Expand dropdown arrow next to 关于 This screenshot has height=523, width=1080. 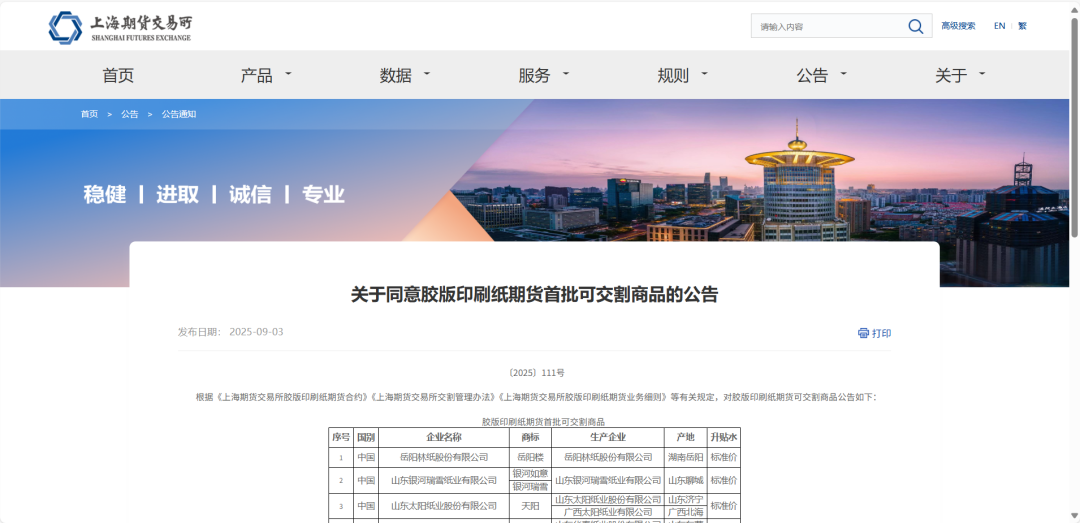(x=982, y=73)
